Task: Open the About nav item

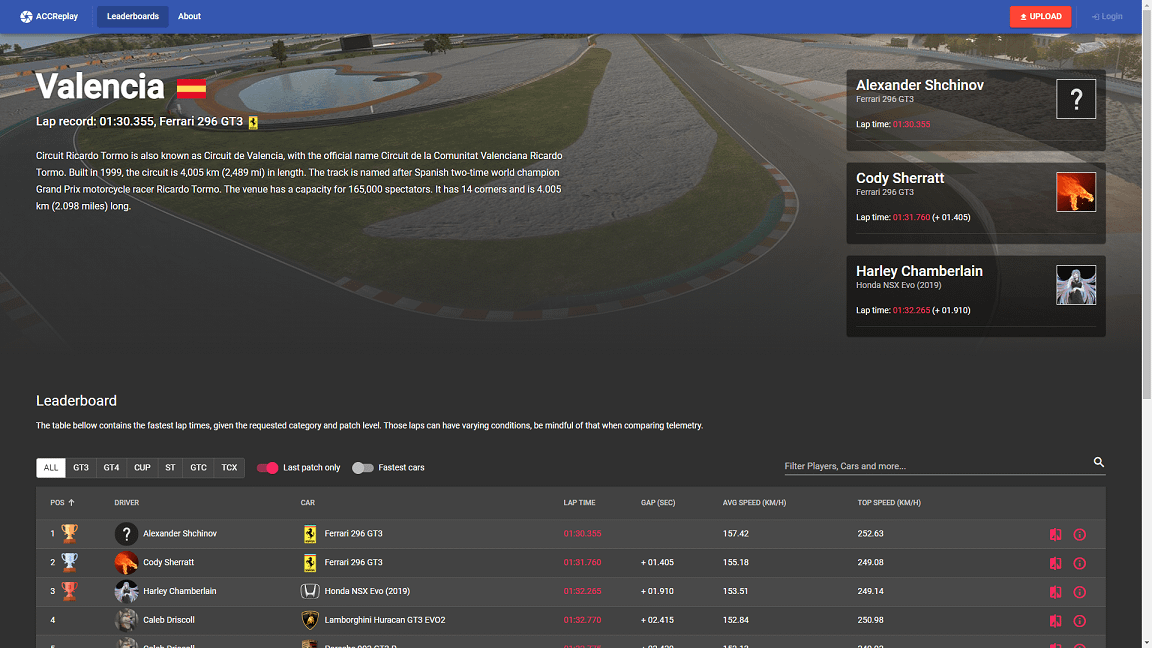Action: pyautogui.click(x=189, y=16)
